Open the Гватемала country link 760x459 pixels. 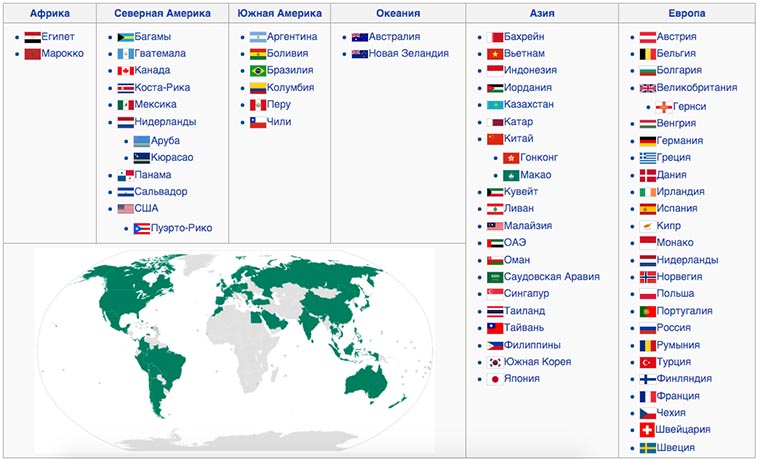160,53
